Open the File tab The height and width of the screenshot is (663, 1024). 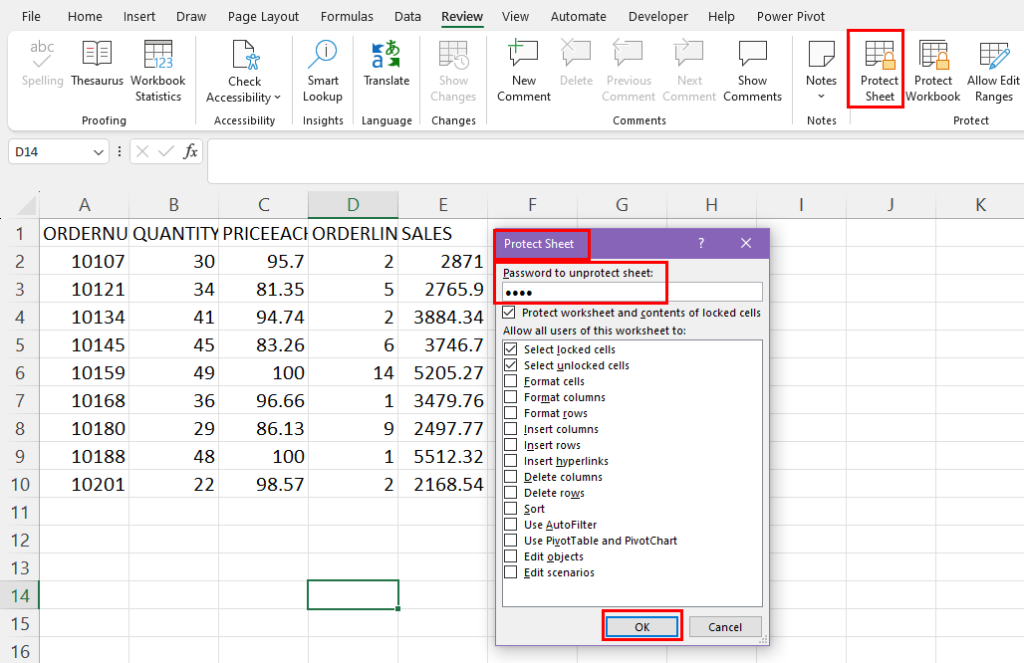(x=31, y=16)
